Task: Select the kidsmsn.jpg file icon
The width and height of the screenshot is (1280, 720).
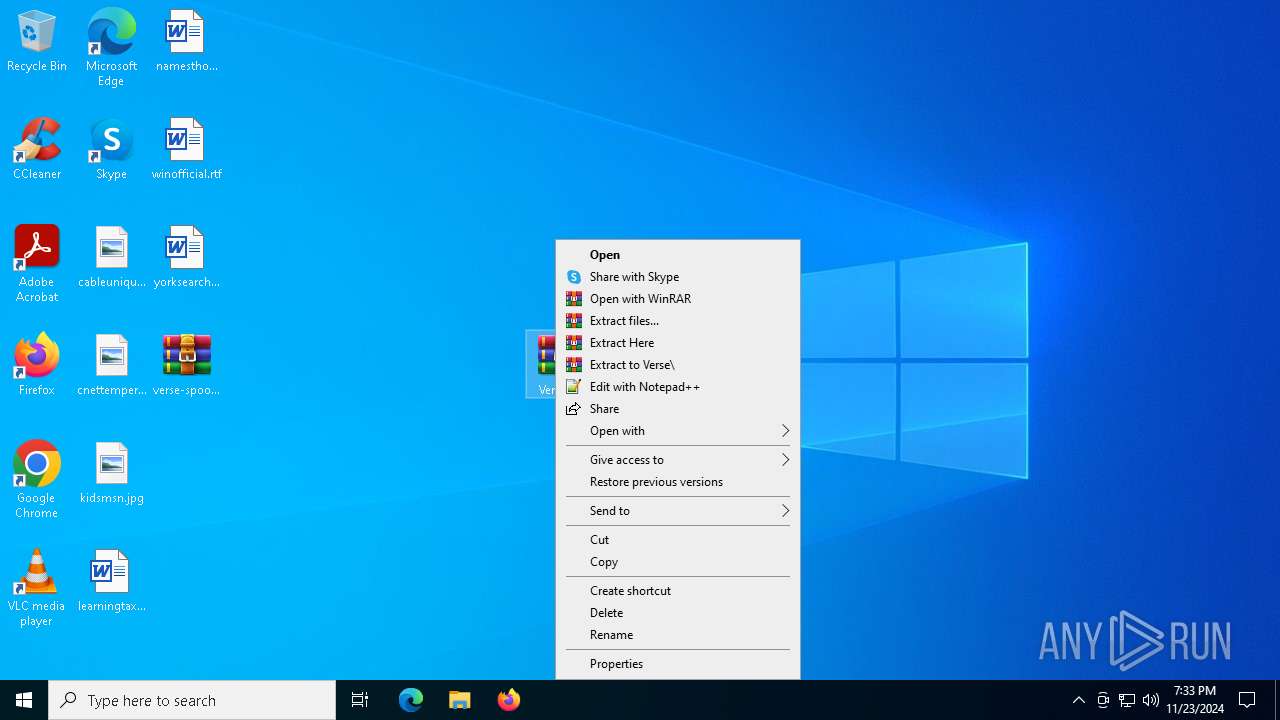Action: [x=111, y=474]
